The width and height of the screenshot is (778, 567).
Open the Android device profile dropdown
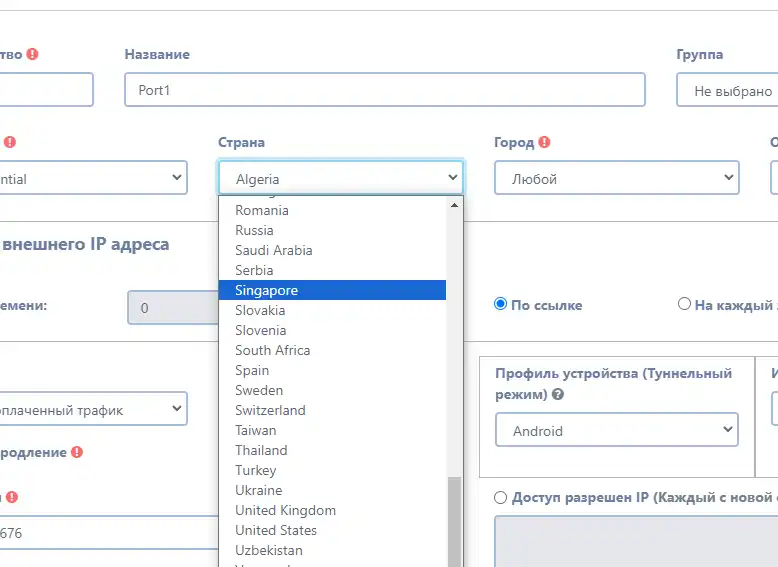[x=616, y=431]
